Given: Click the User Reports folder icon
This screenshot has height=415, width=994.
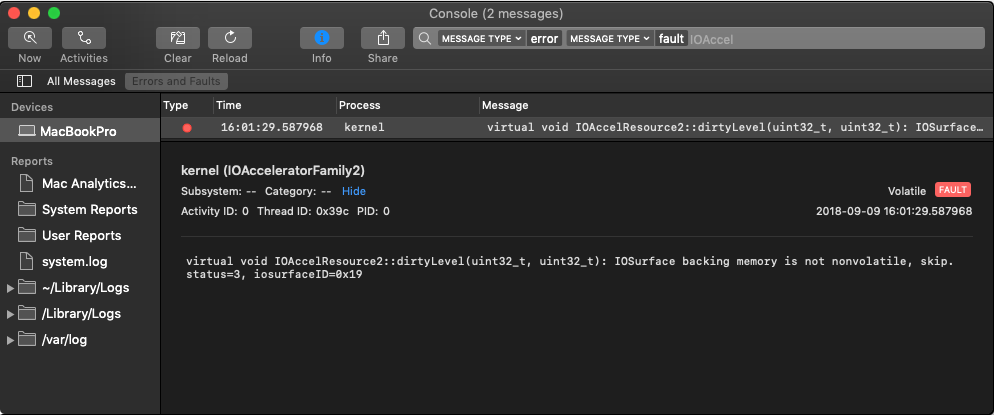Looking at the screenshot, I should (27, 235).
